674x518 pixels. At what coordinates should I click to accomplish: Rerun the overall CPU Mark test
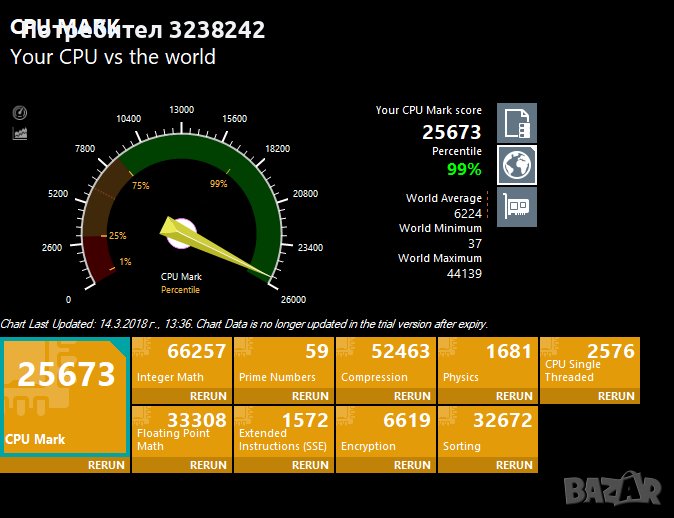106,465
